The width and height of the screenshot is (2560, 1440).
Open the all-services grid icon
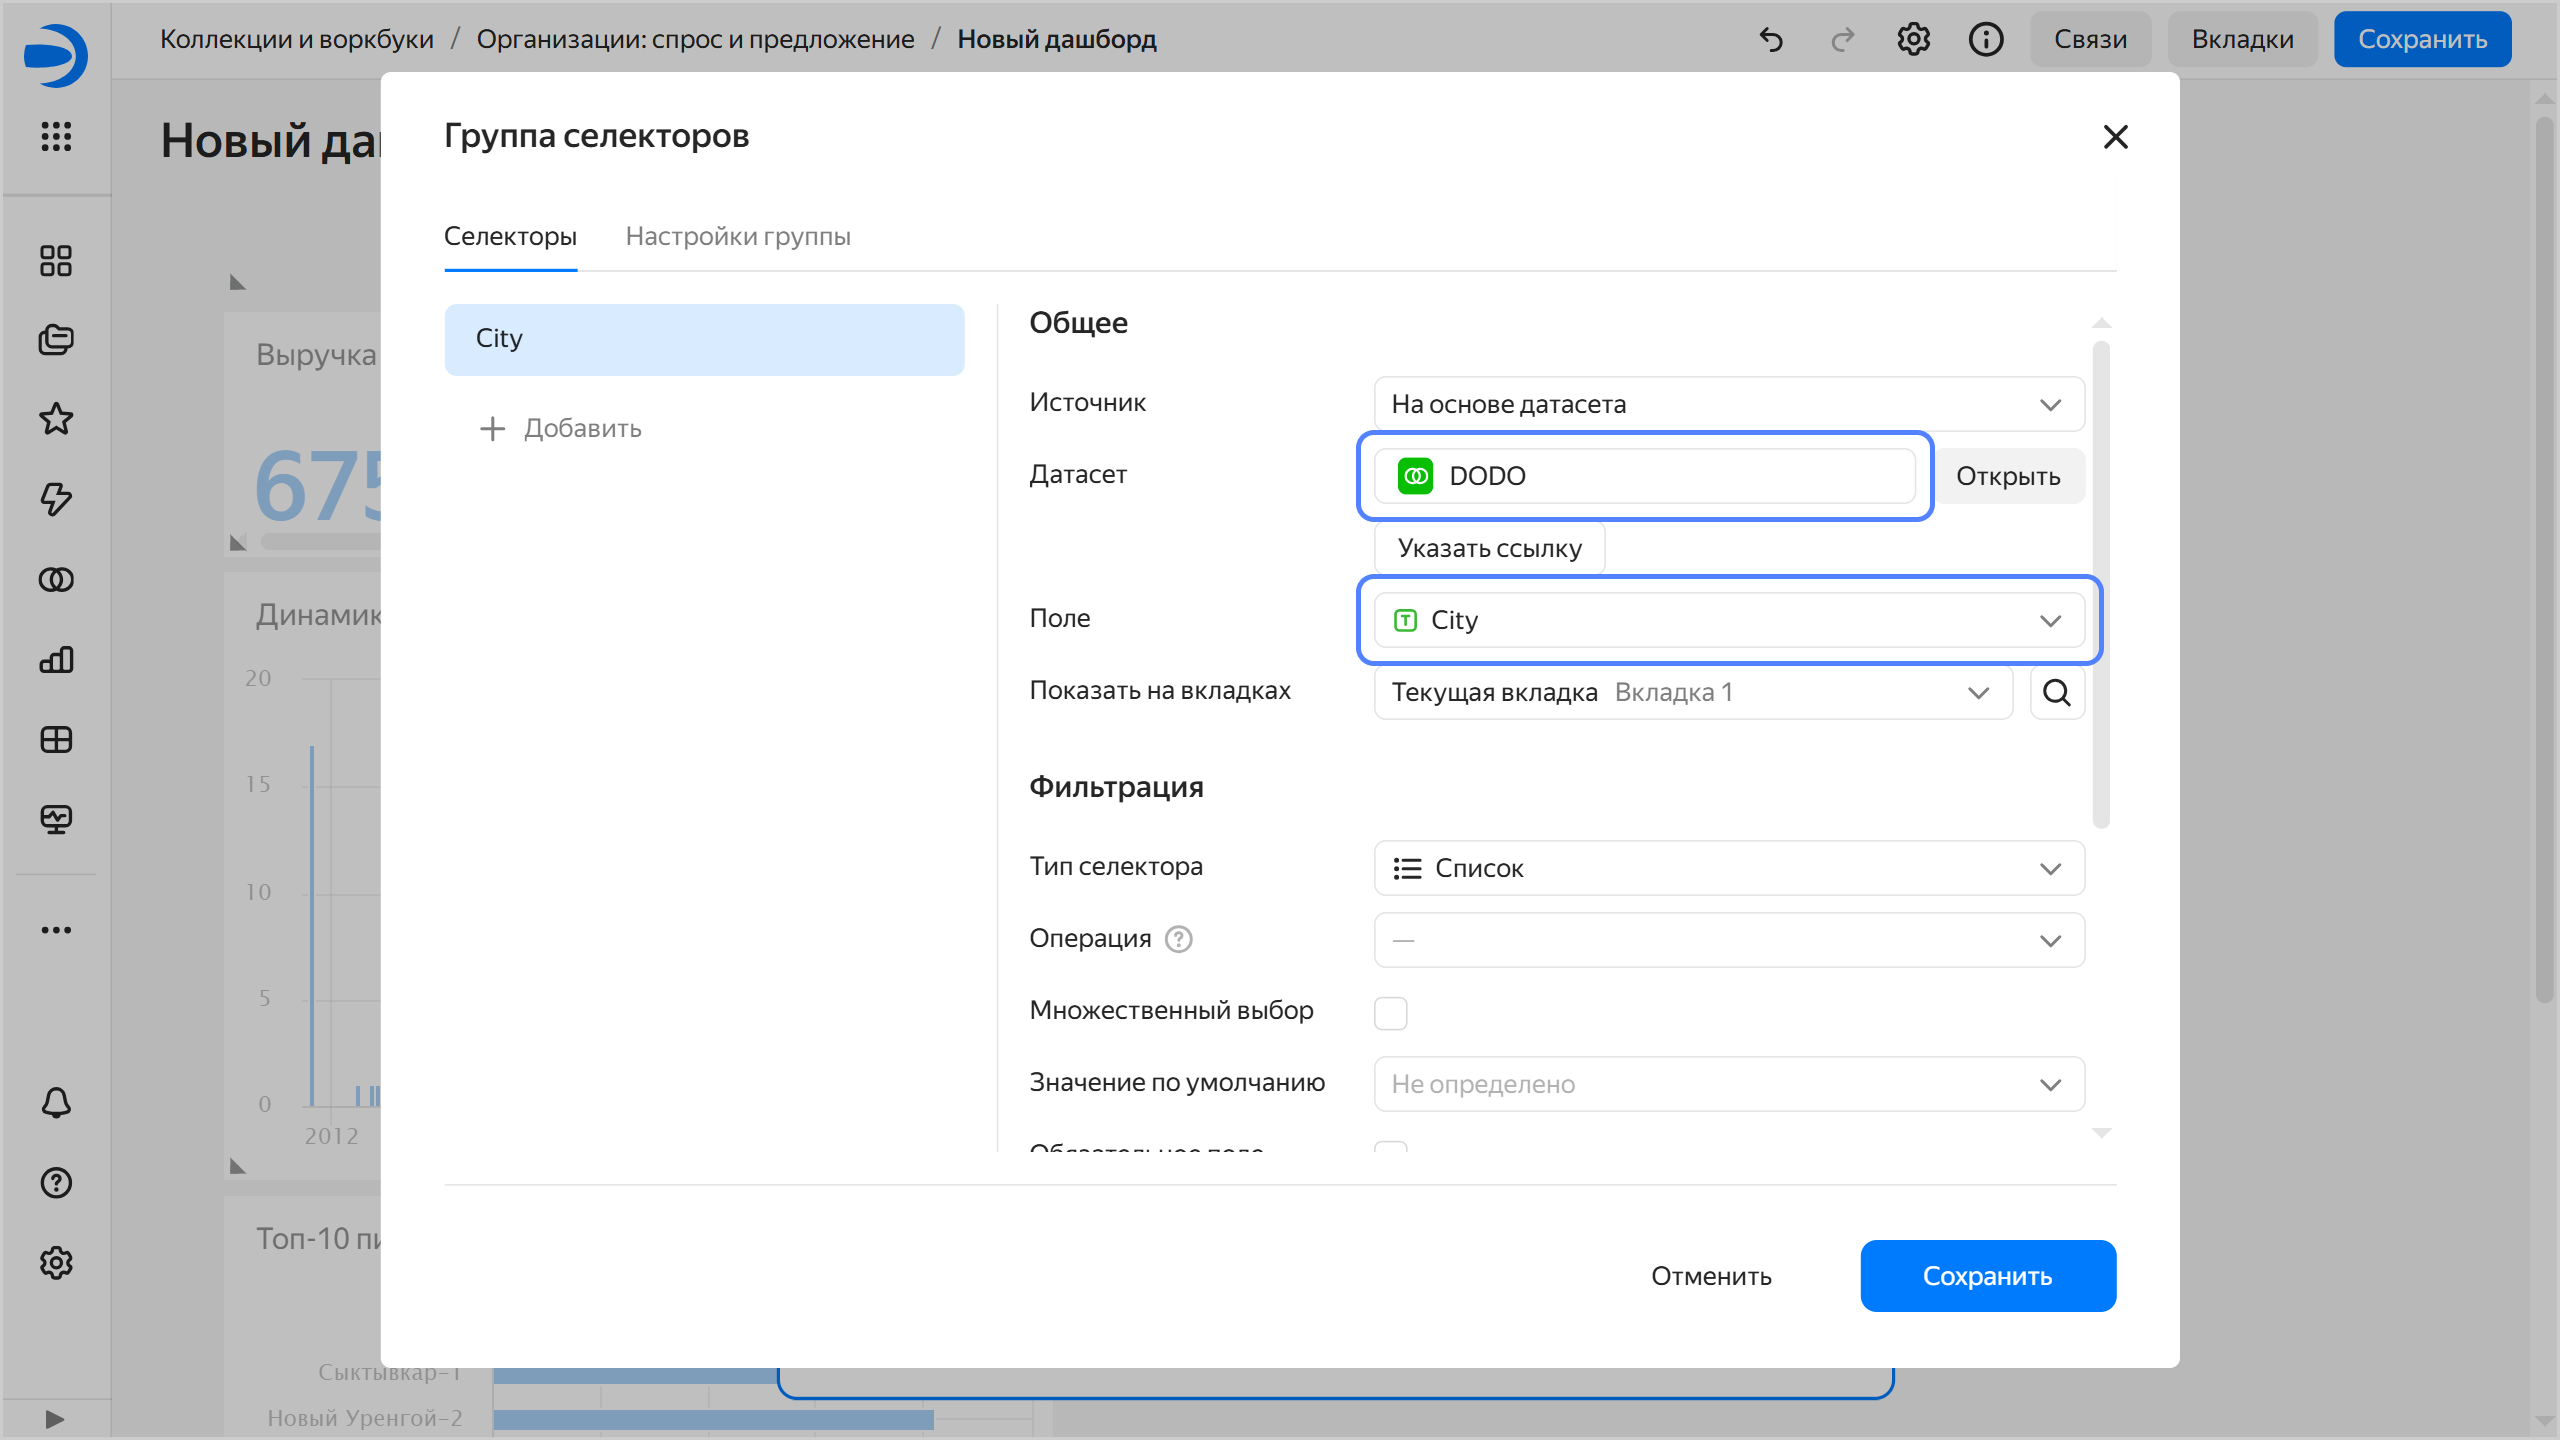(x=56, y=136)
